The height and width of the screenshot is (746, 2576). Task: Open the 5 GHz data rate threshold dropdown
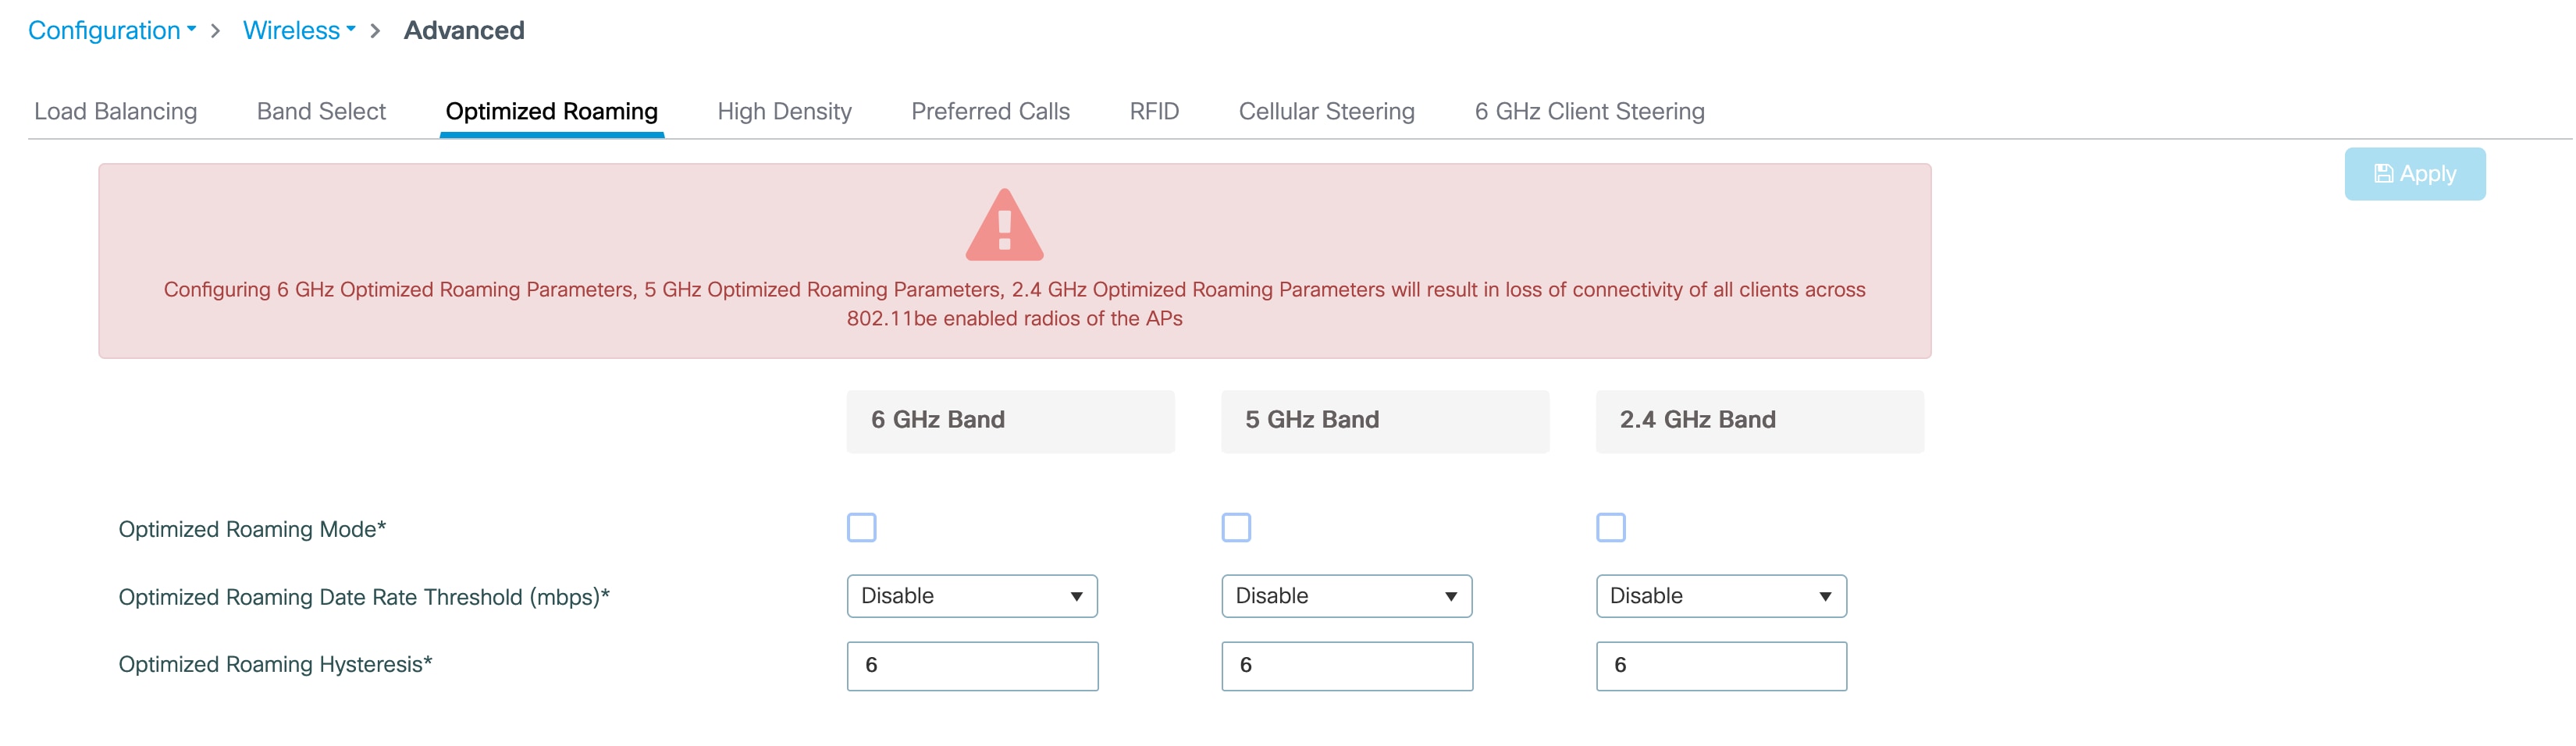(1346, 596)
